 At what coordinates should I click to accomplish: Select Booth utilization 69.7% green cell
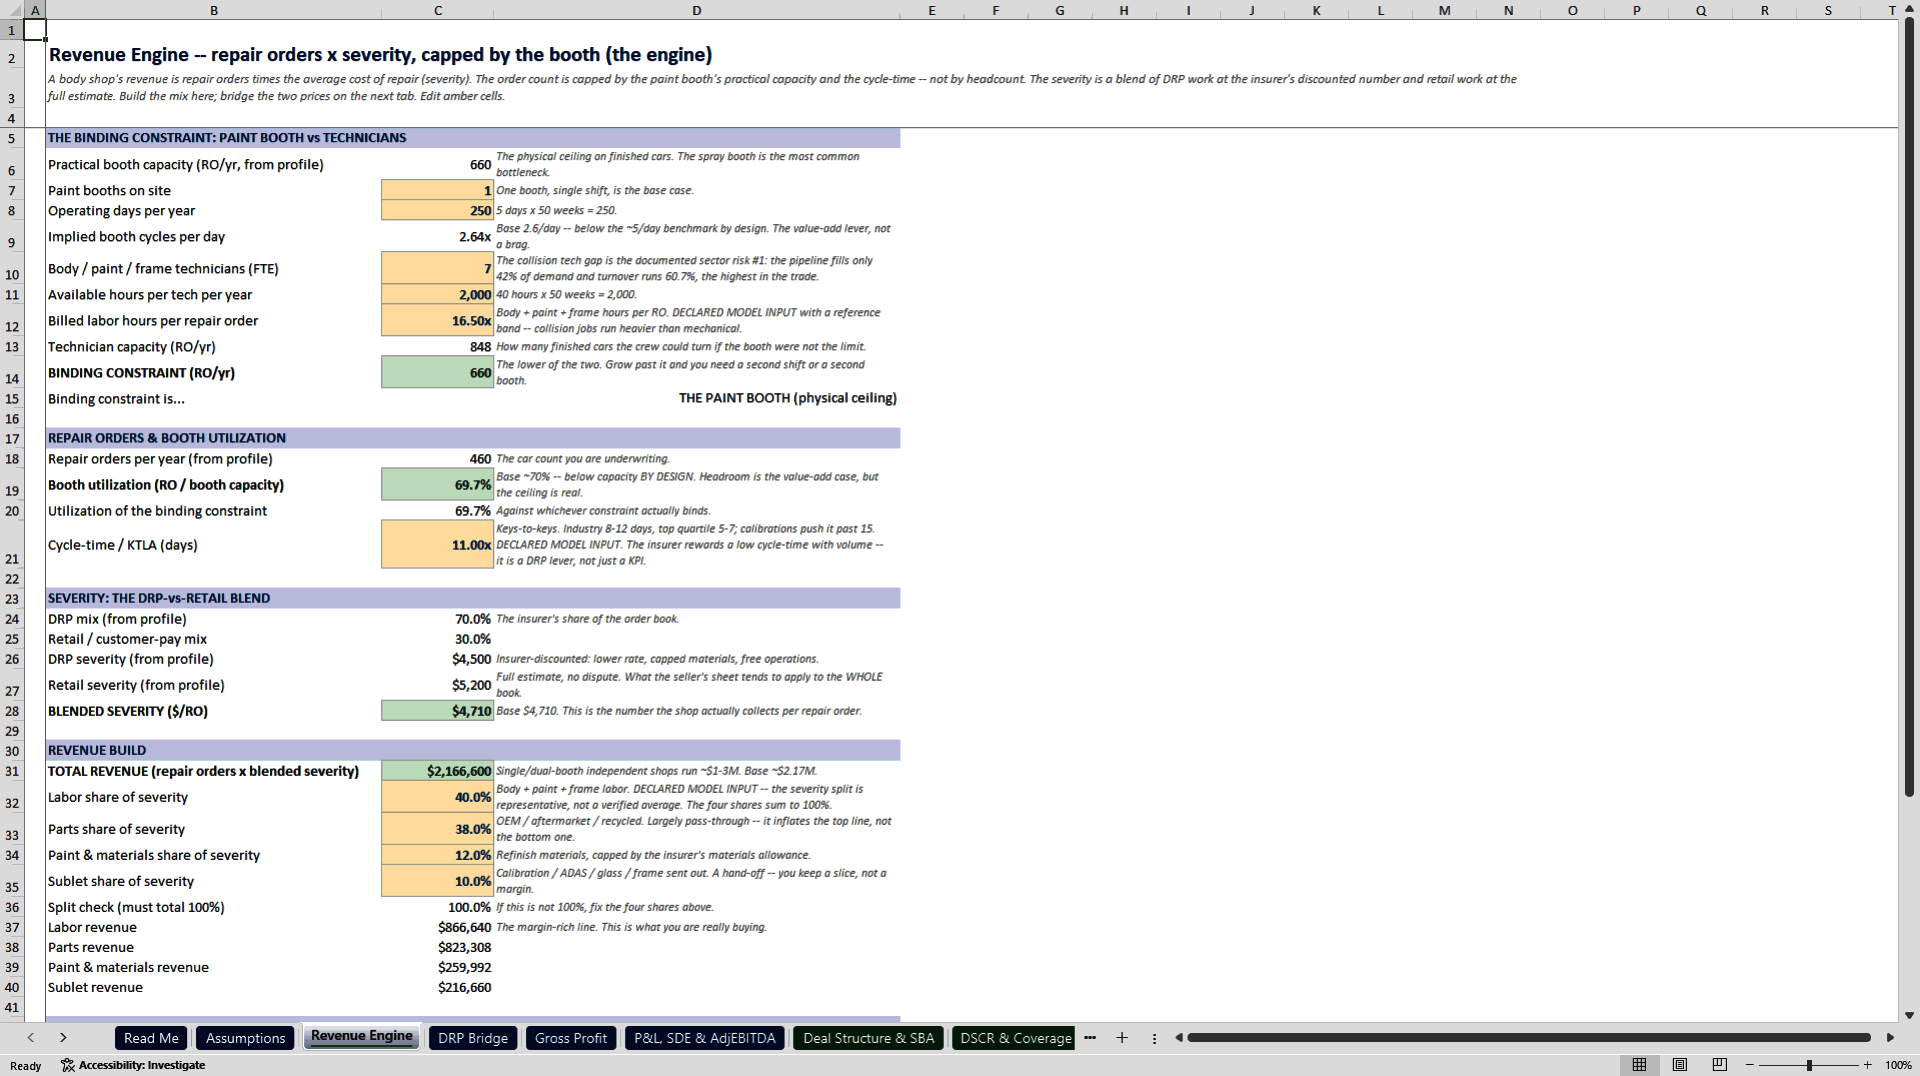coord(438,484)
